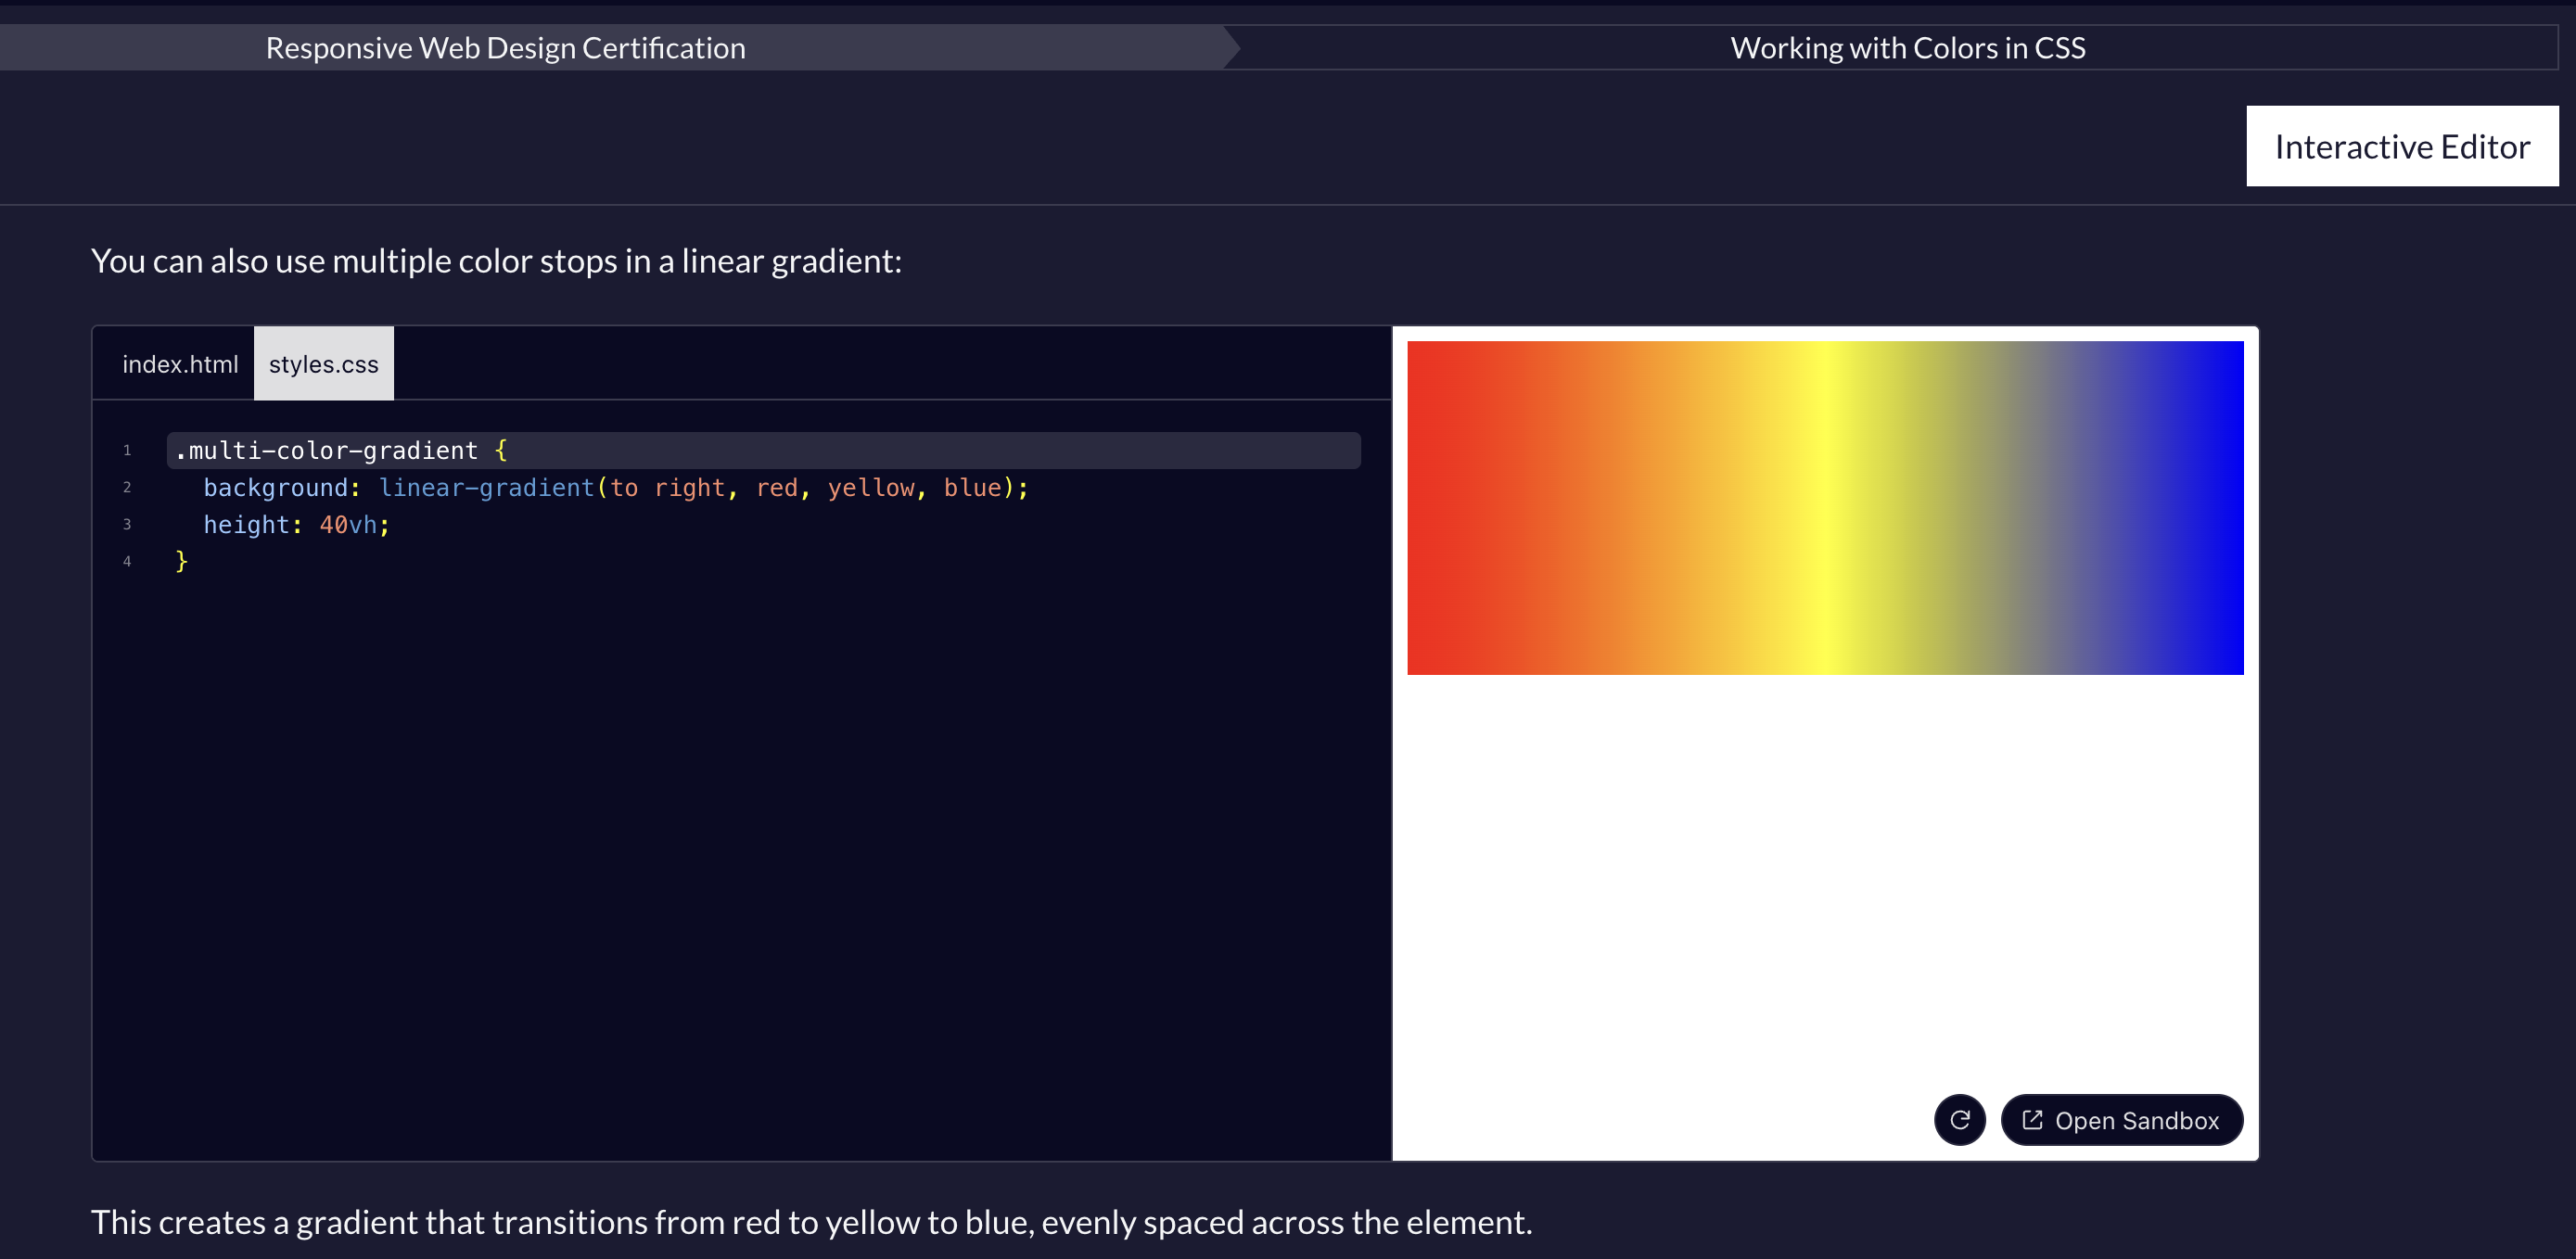
Task: Click the Interactive Editor button
Action: pos(2401,146)
